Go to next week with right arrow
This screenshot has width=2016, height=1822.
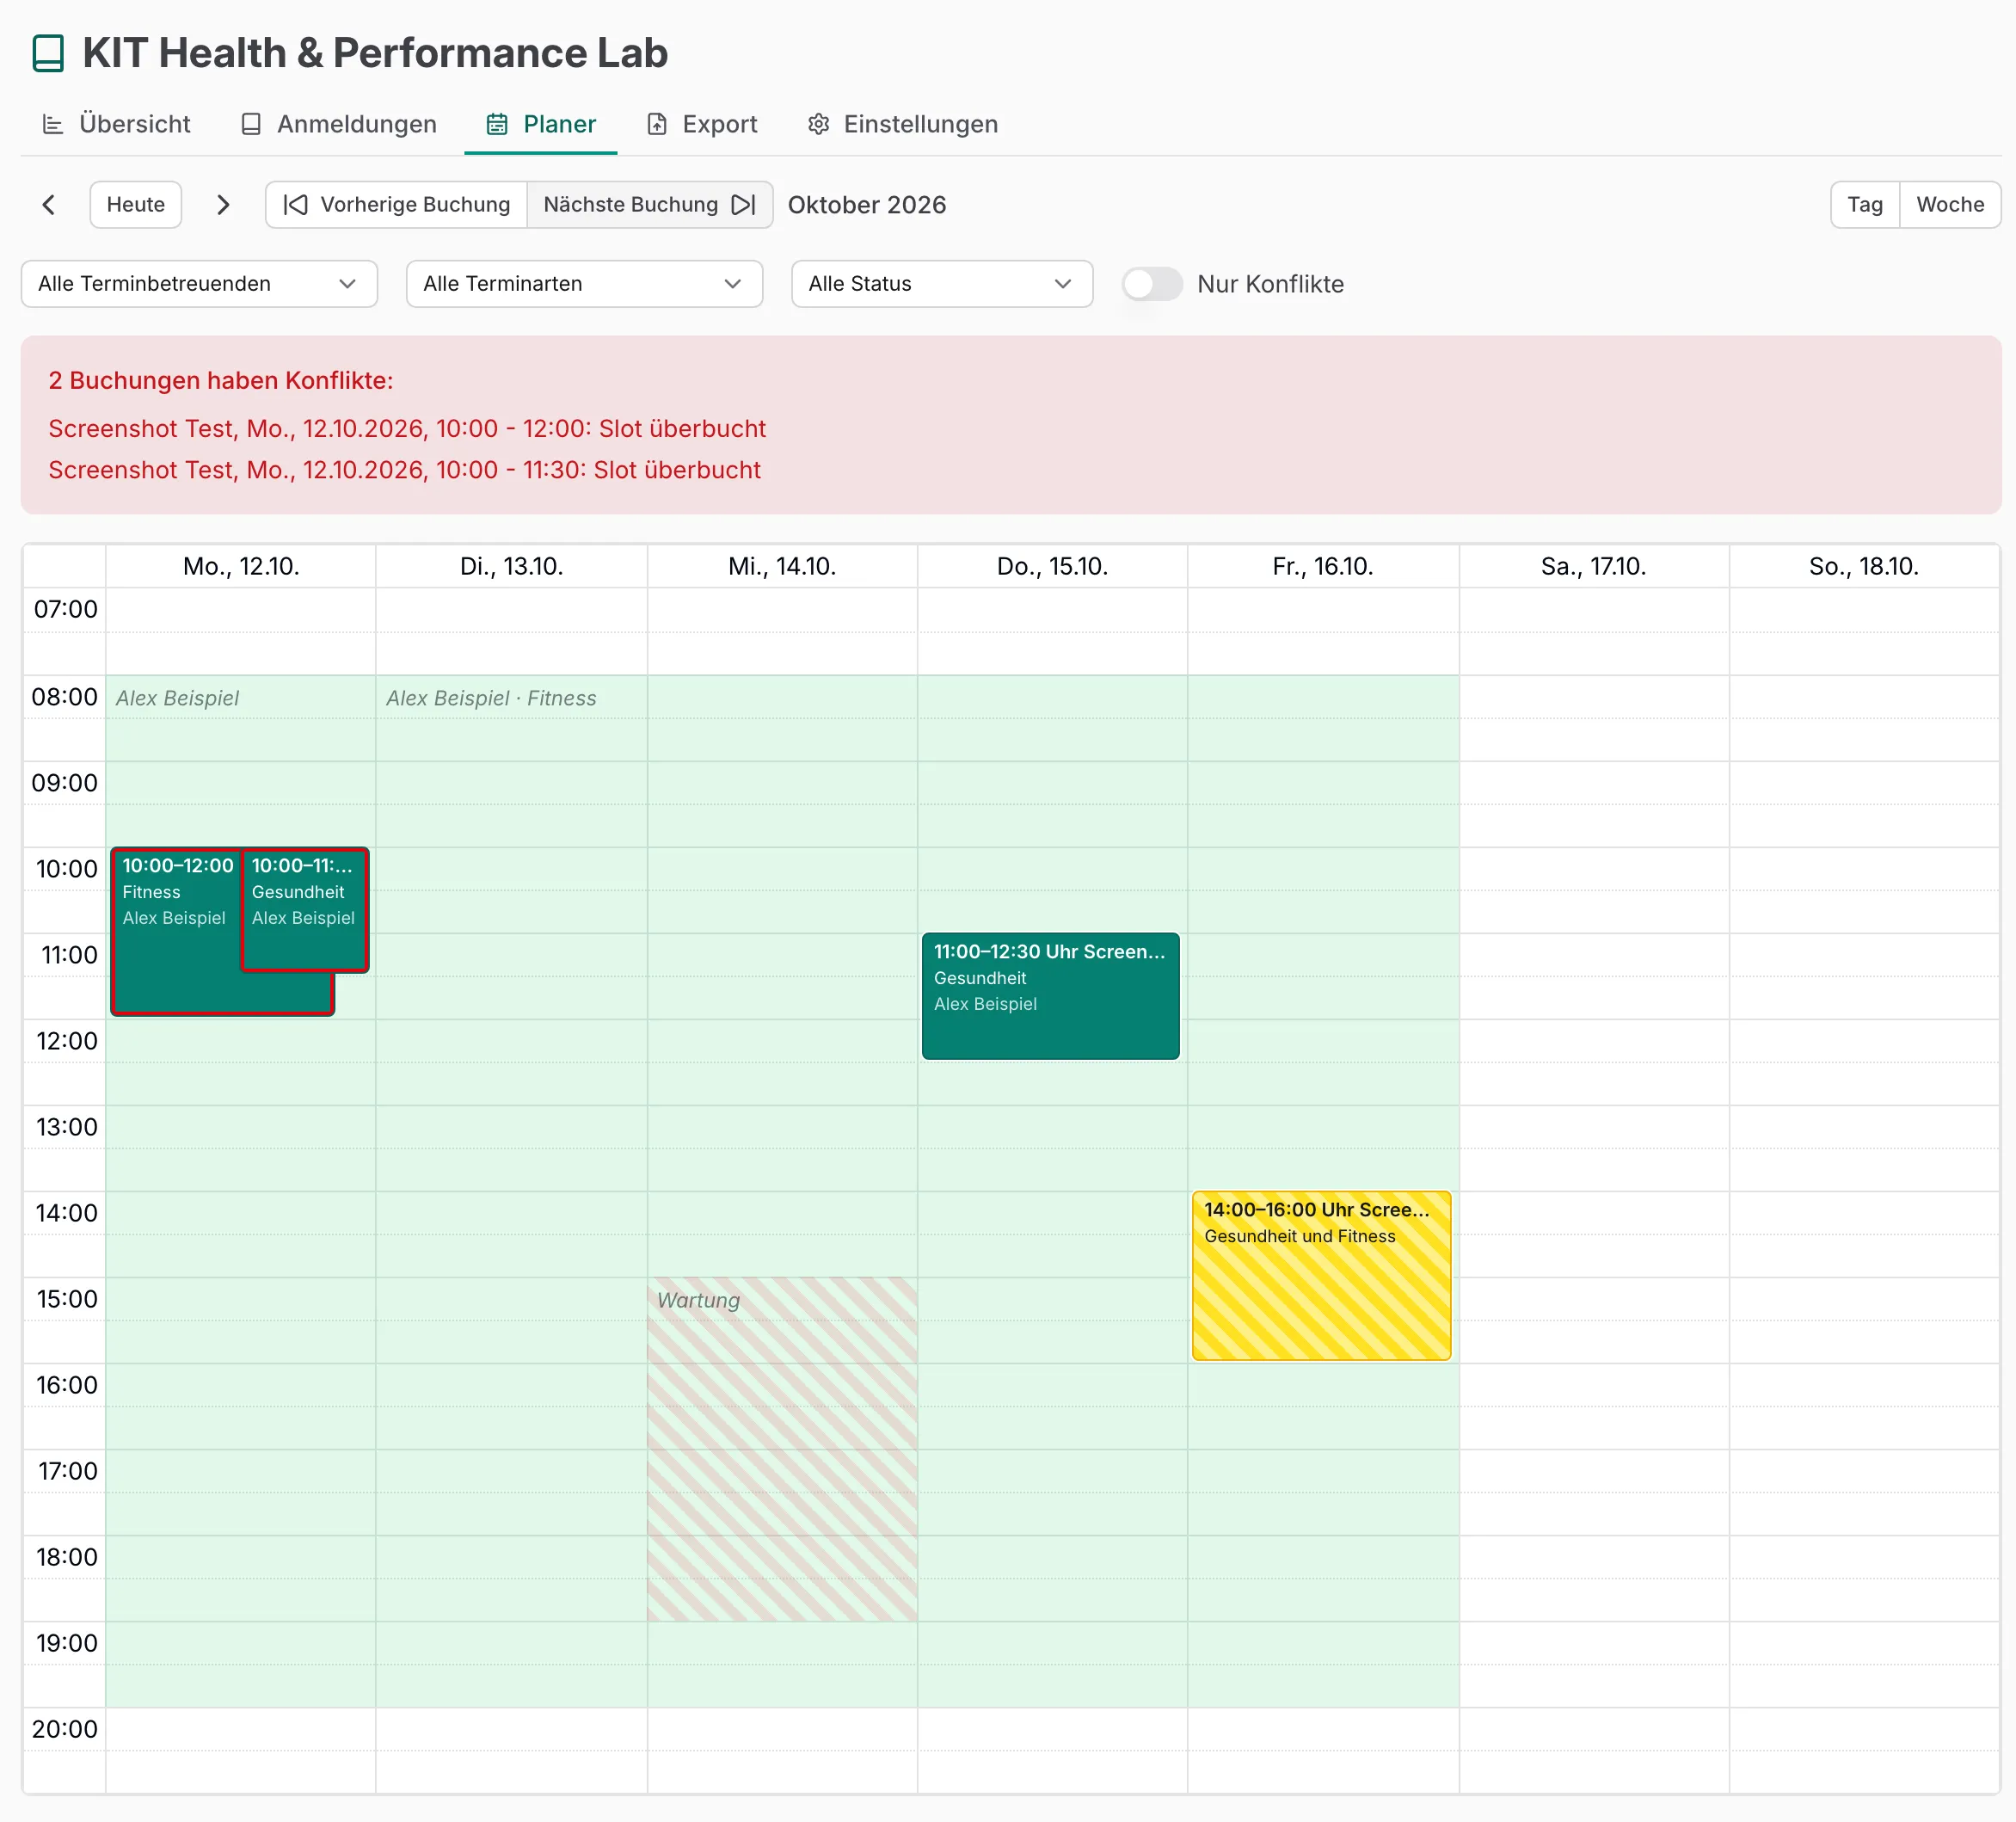coord(223,205)
